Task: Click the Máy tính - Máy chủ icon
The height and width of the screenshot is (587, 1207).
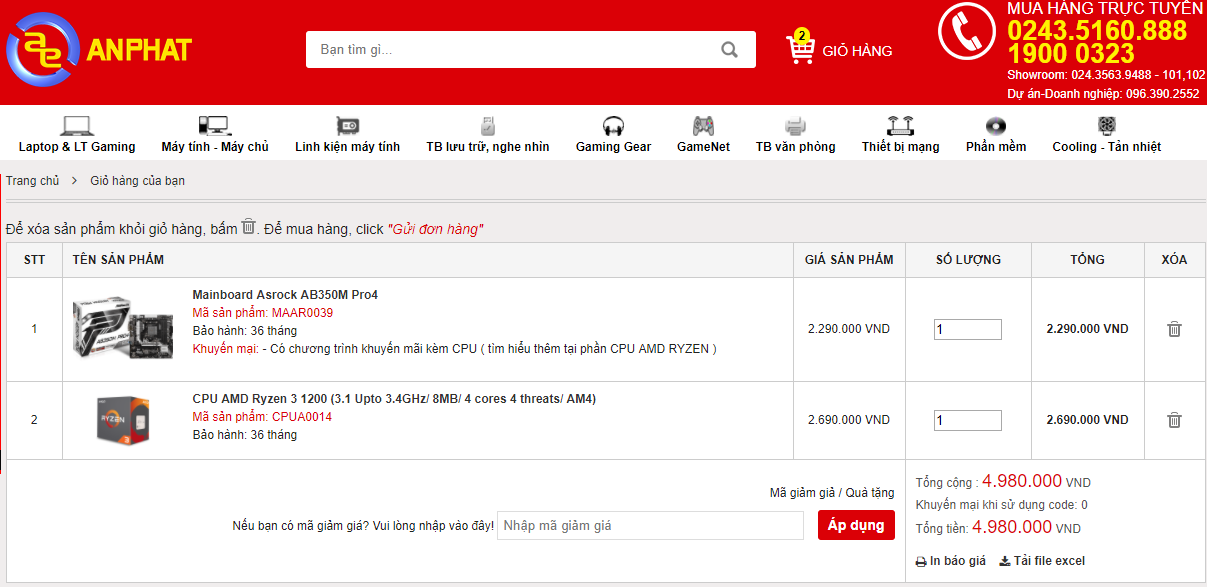Action: [214, 126]
